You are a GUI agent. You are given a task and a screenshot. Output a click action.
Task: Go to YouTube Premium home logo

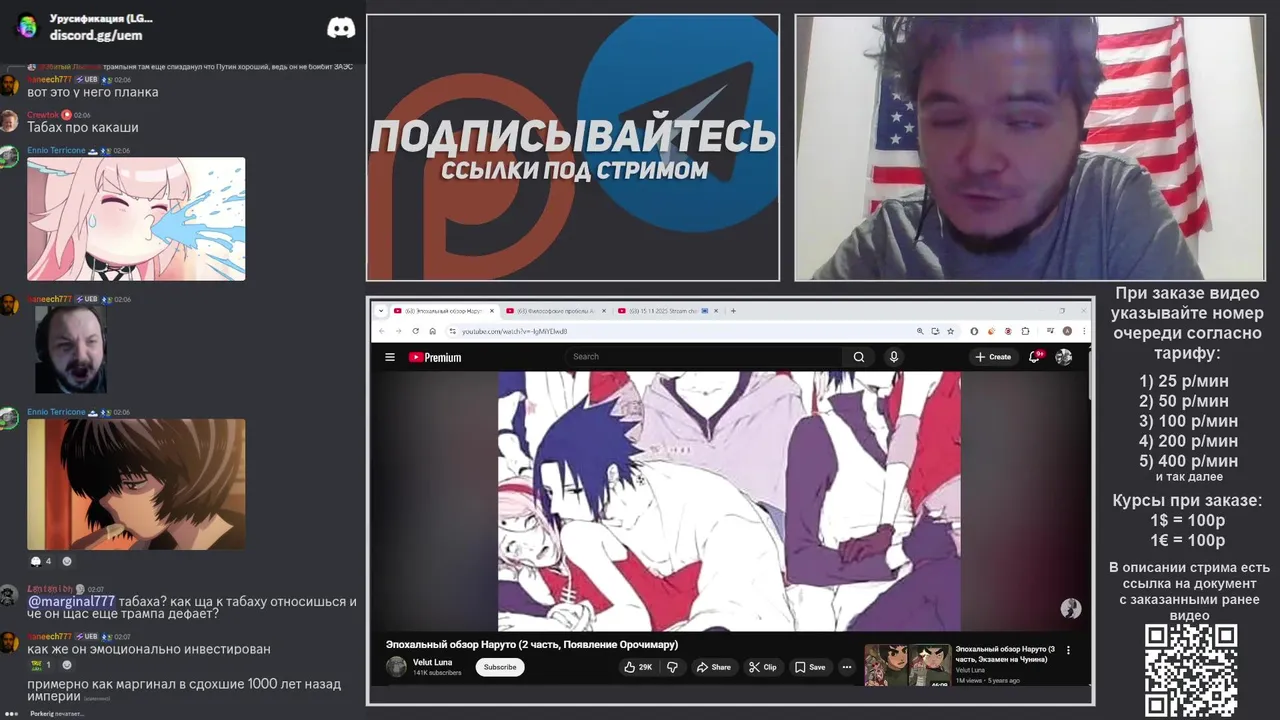pyautogui.click(x=435, y=357)
